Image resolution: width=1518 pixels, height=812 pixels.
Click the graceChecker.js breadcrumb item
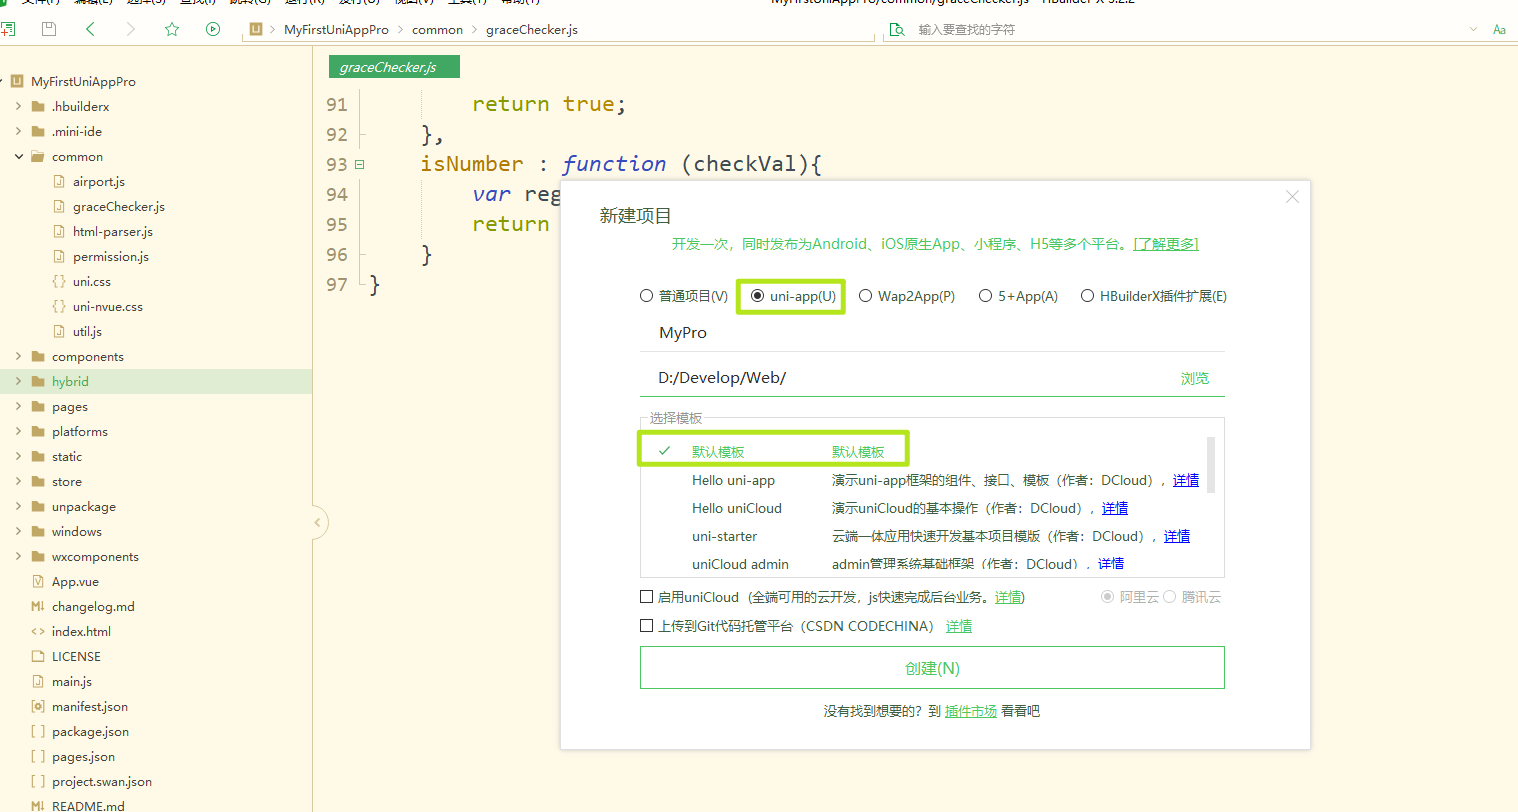click(532, 30)
